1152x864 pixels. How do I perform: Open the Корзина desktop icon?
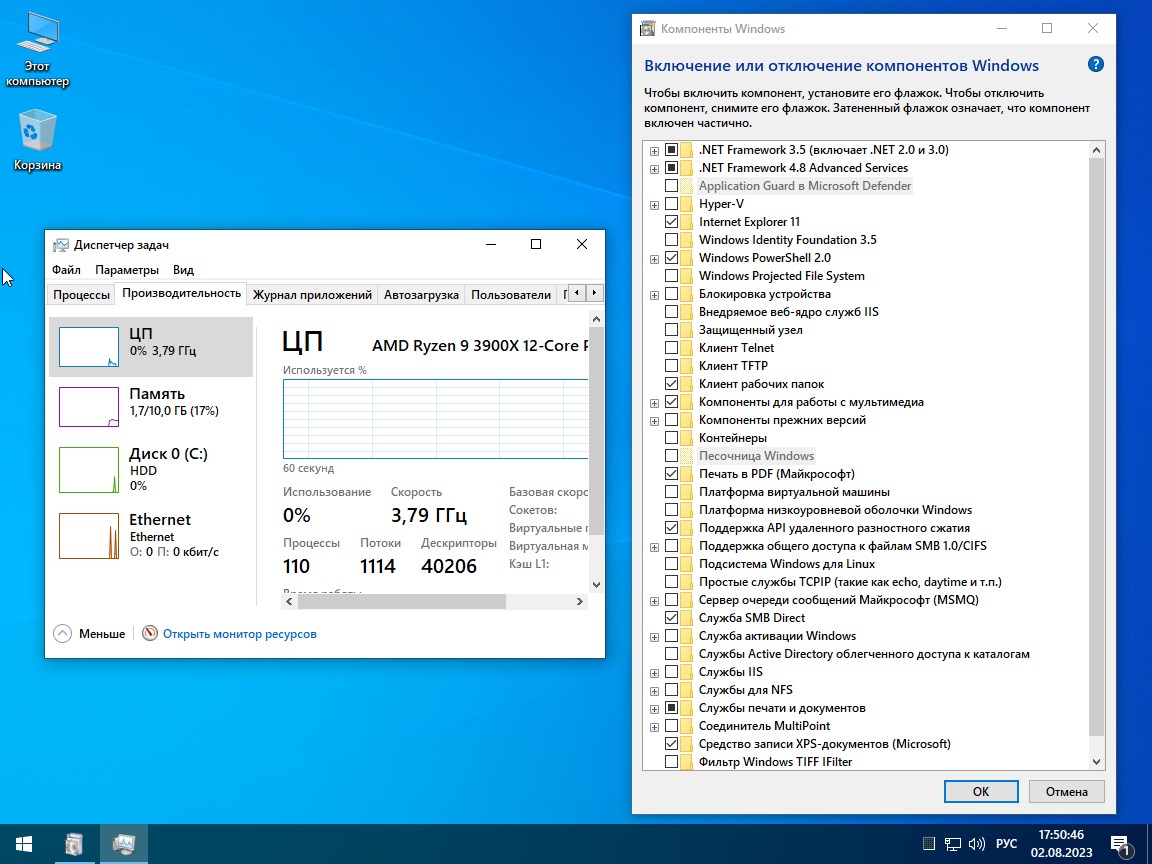[x=36, y=130]
